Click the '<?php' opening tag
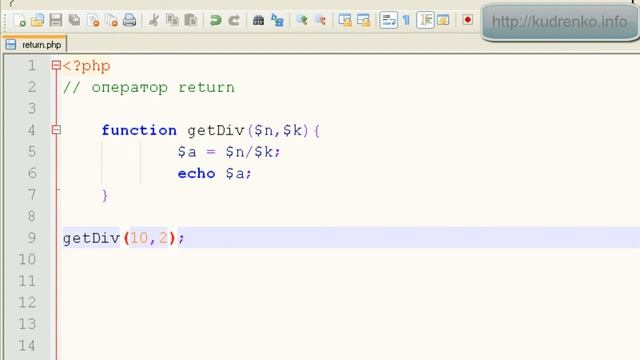640x360 pixels. [x=86, y=66]
